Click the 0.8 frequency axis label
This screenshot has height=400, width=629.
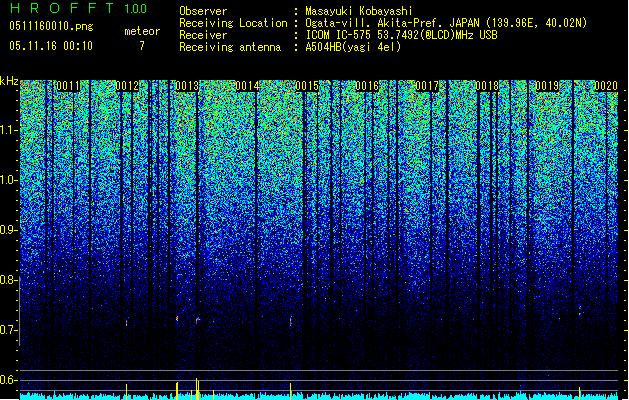click(9, 280)
